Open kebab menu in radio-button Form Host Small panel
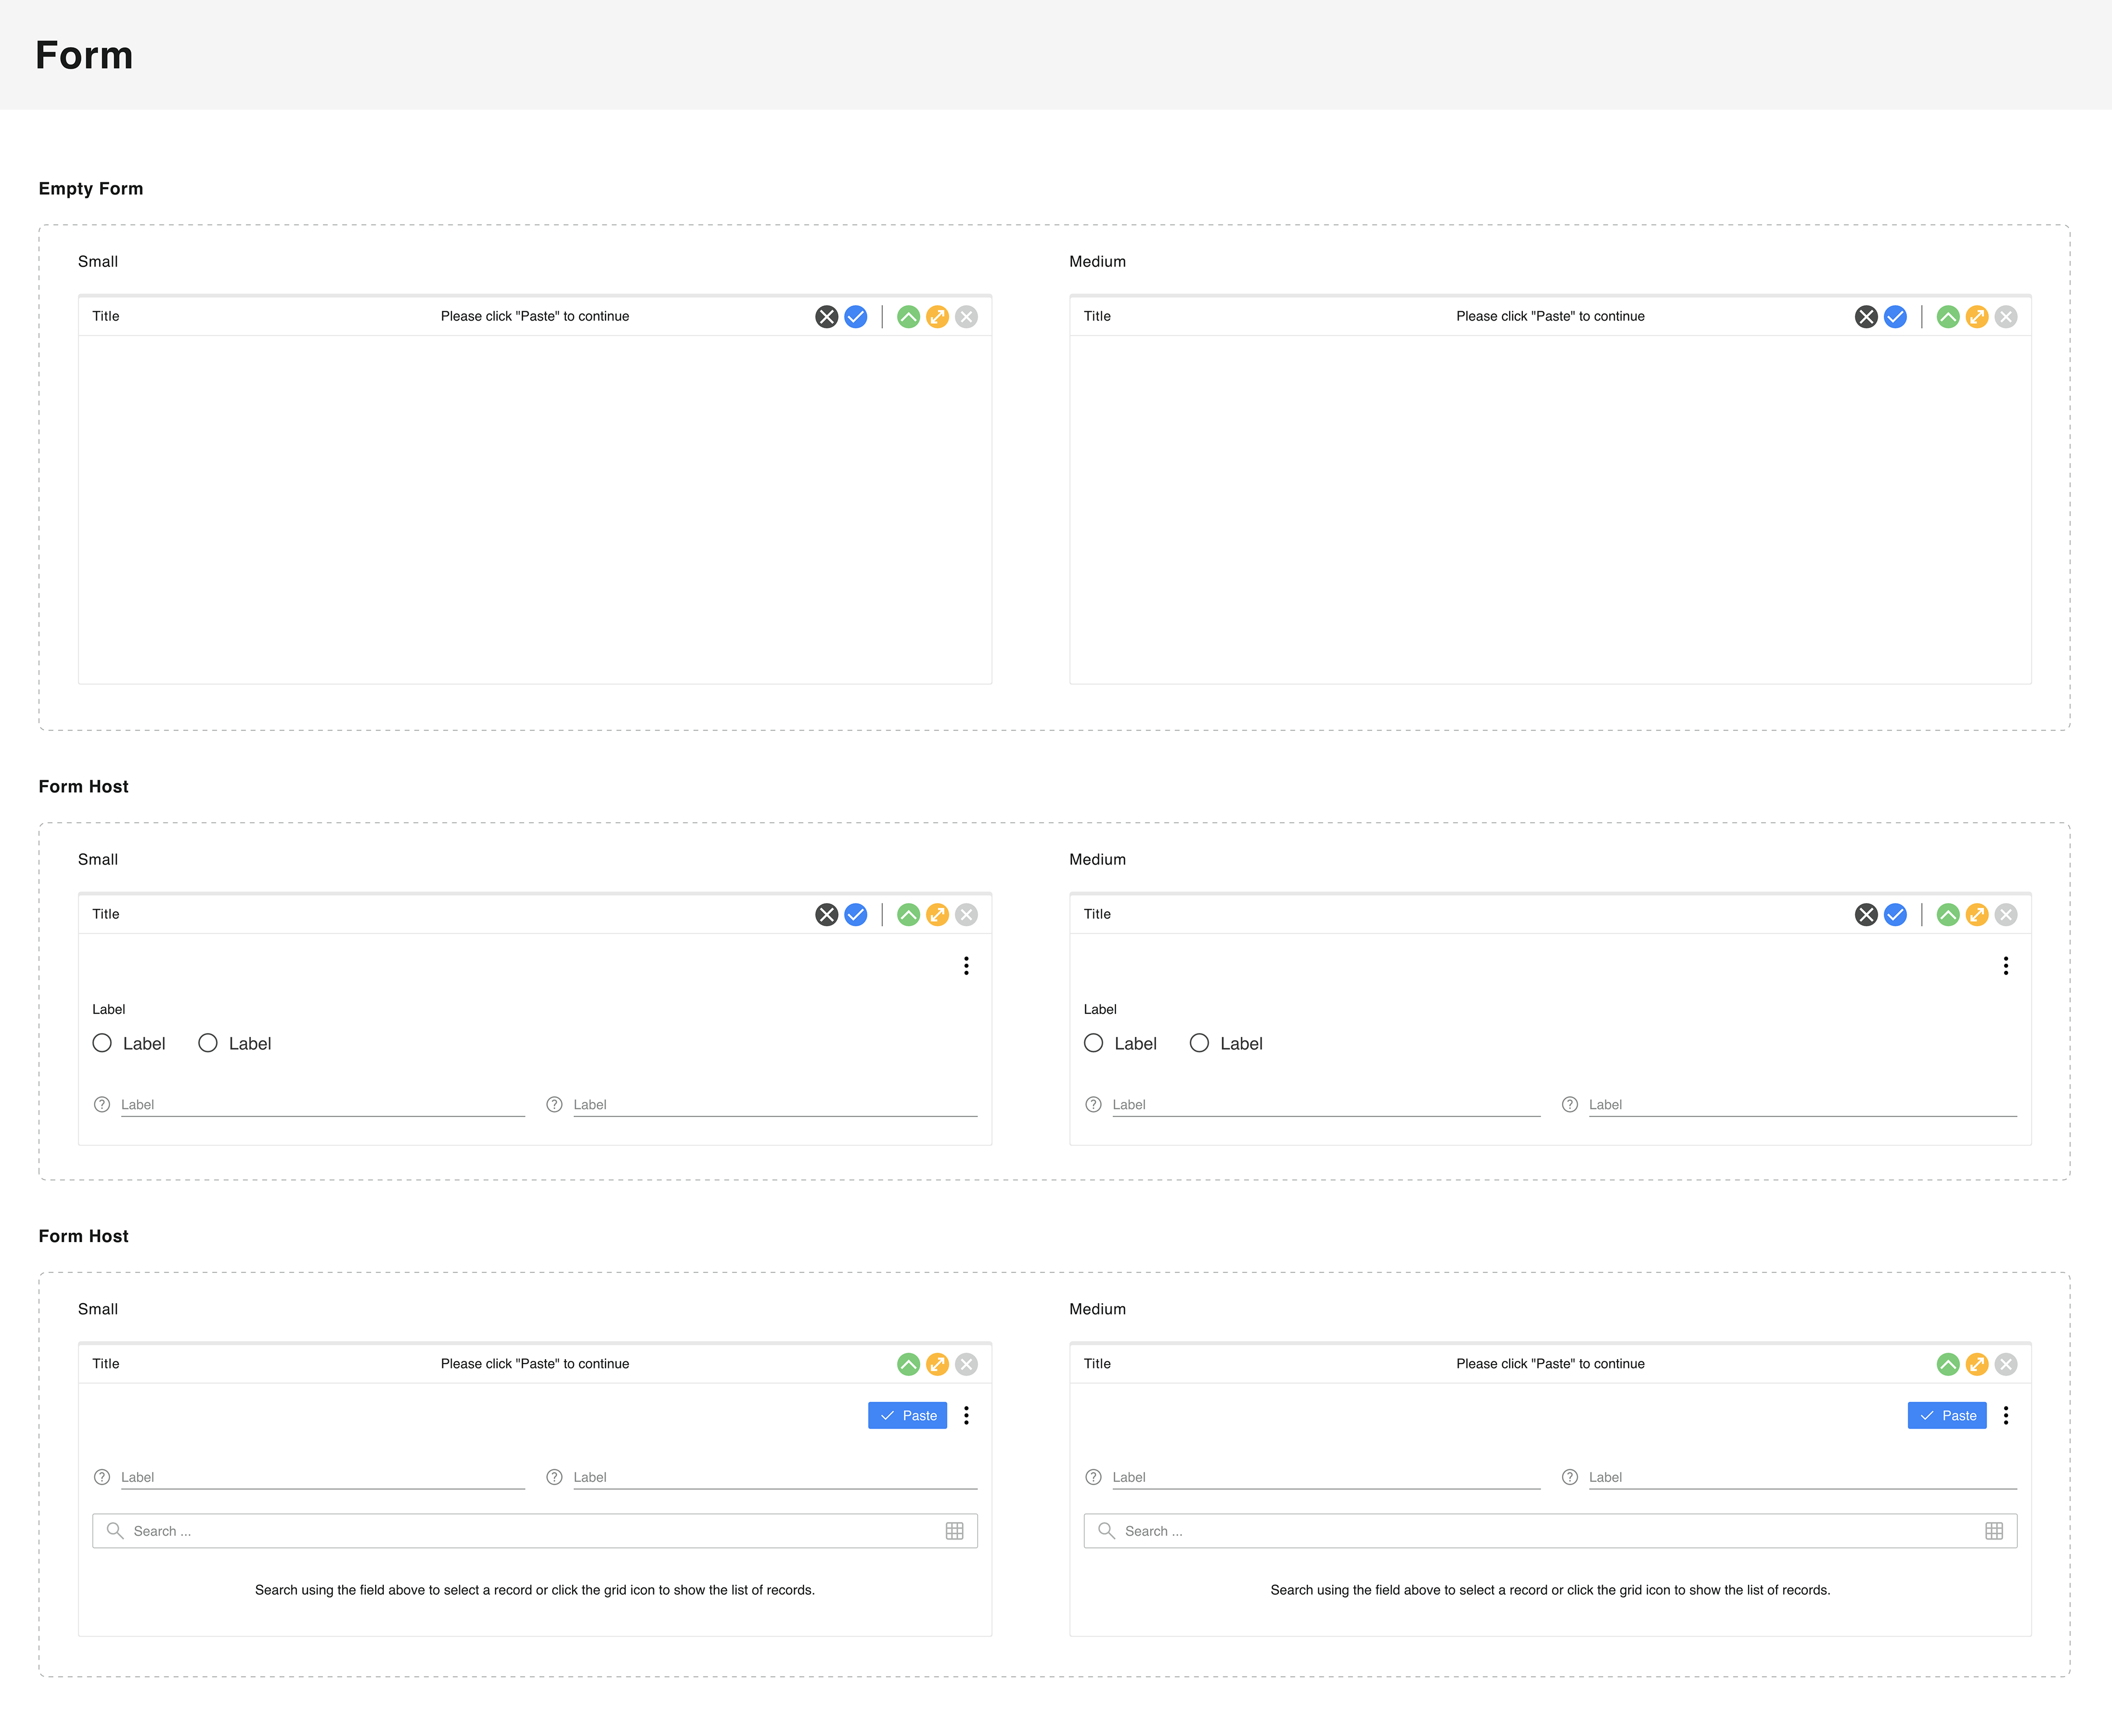This screenshot has width=2112, height=1736. [966, 966]
